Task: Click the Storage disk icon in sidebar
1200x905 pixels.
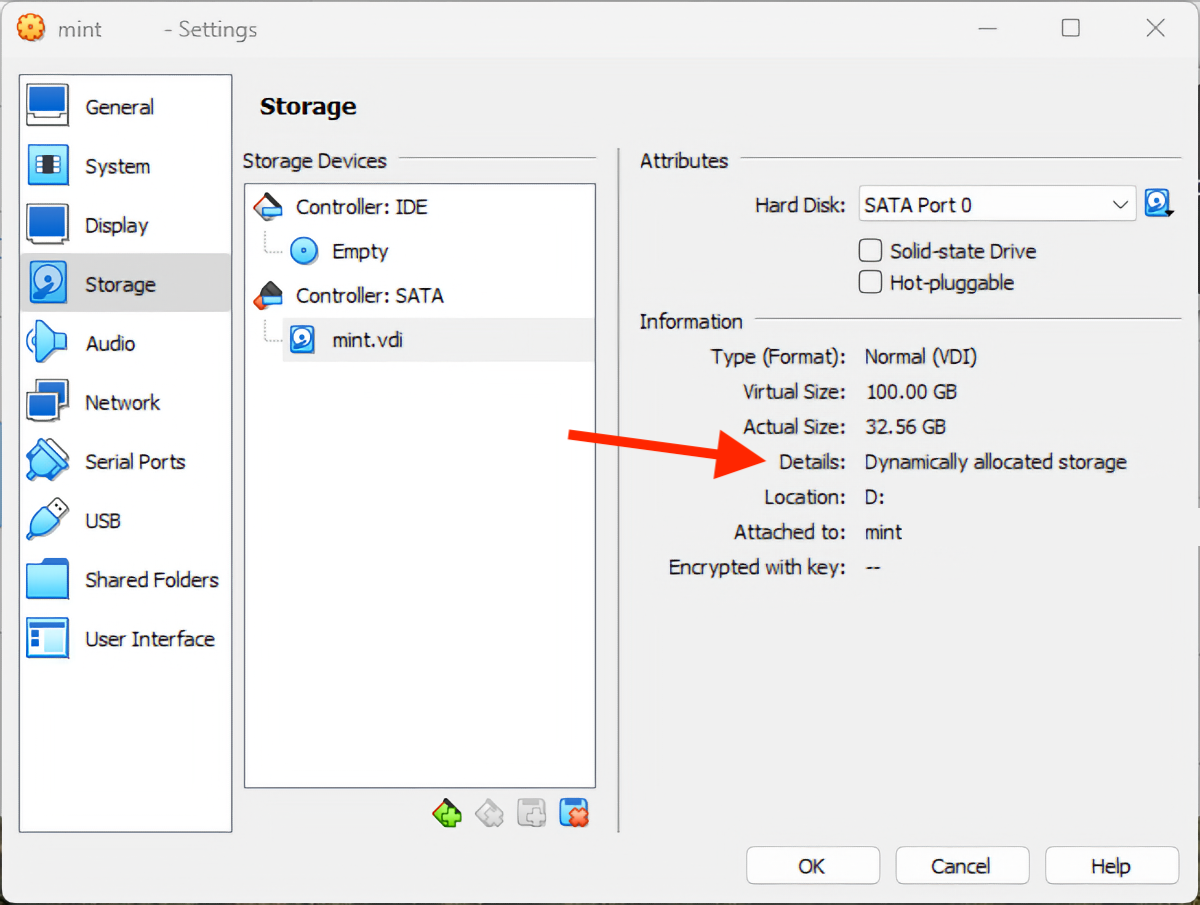Action: [48, 283]
